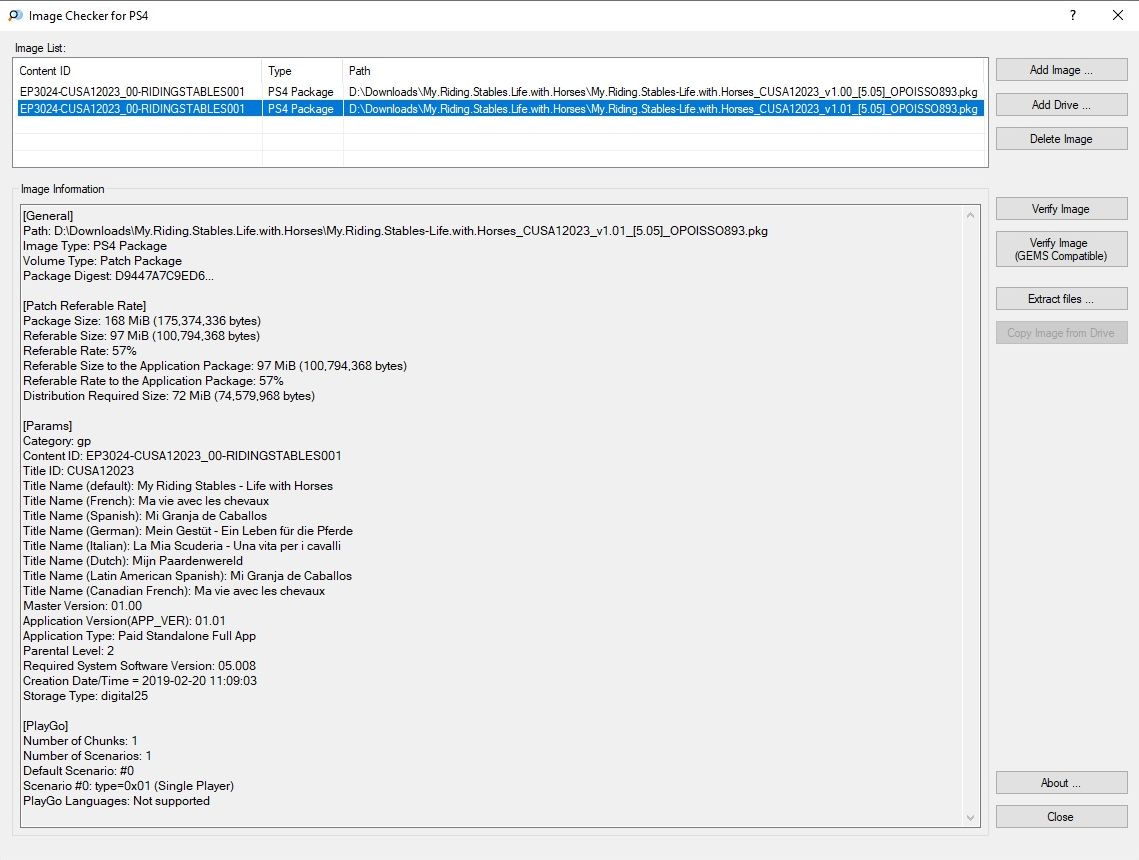Click the 'Parental Level: 2' line

coord(68,651)
